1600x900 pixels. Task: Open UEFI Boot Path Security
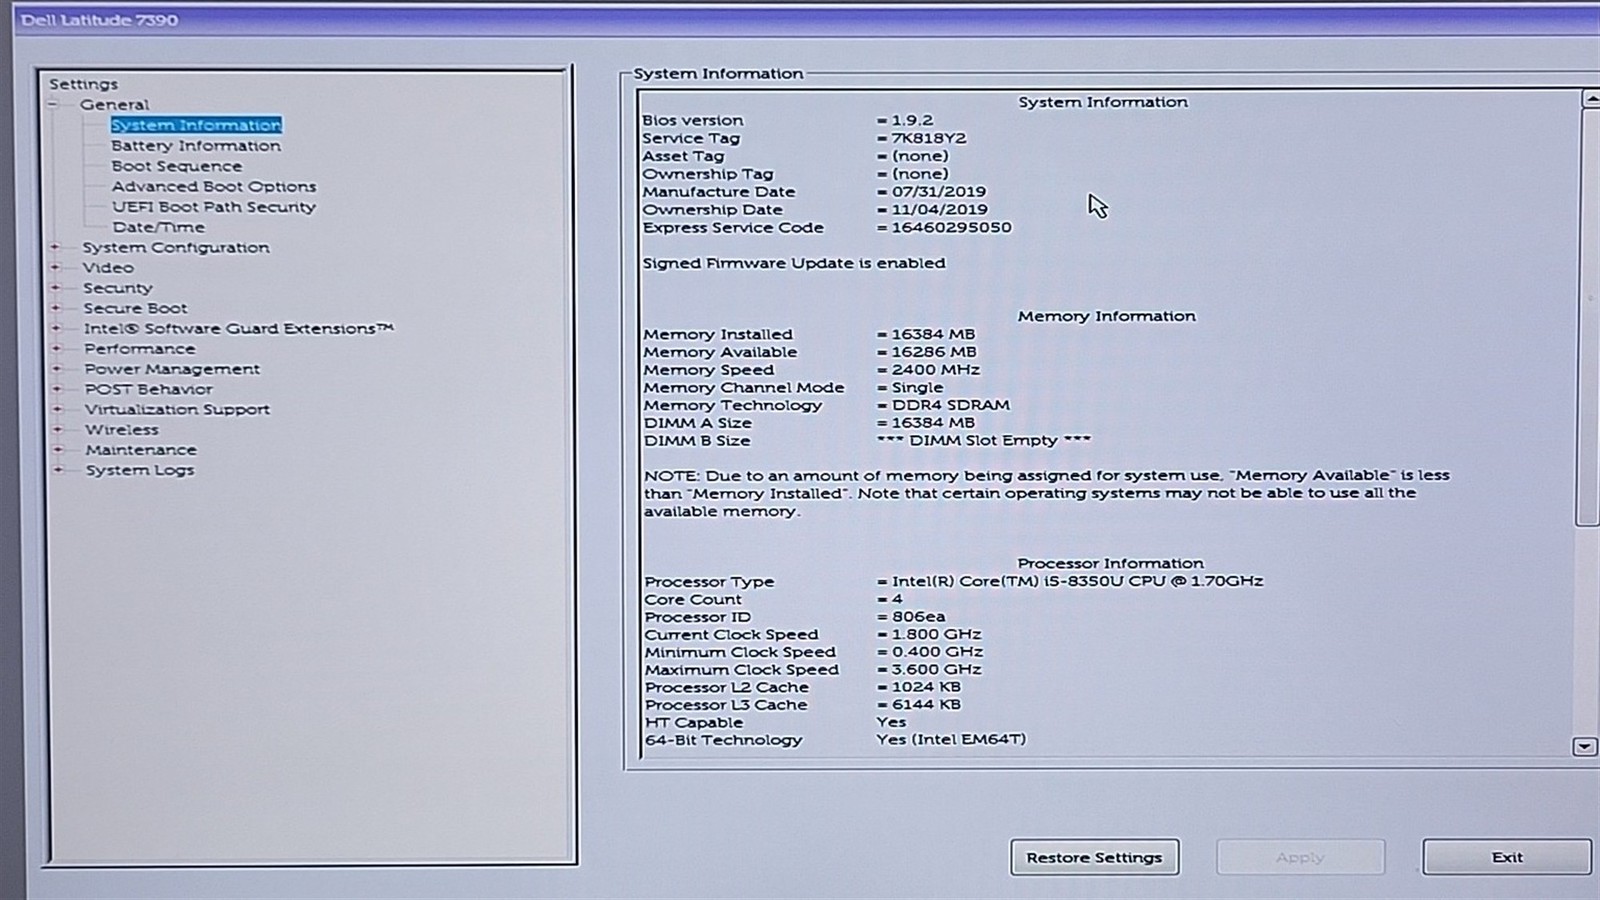[x=214, y=207]
